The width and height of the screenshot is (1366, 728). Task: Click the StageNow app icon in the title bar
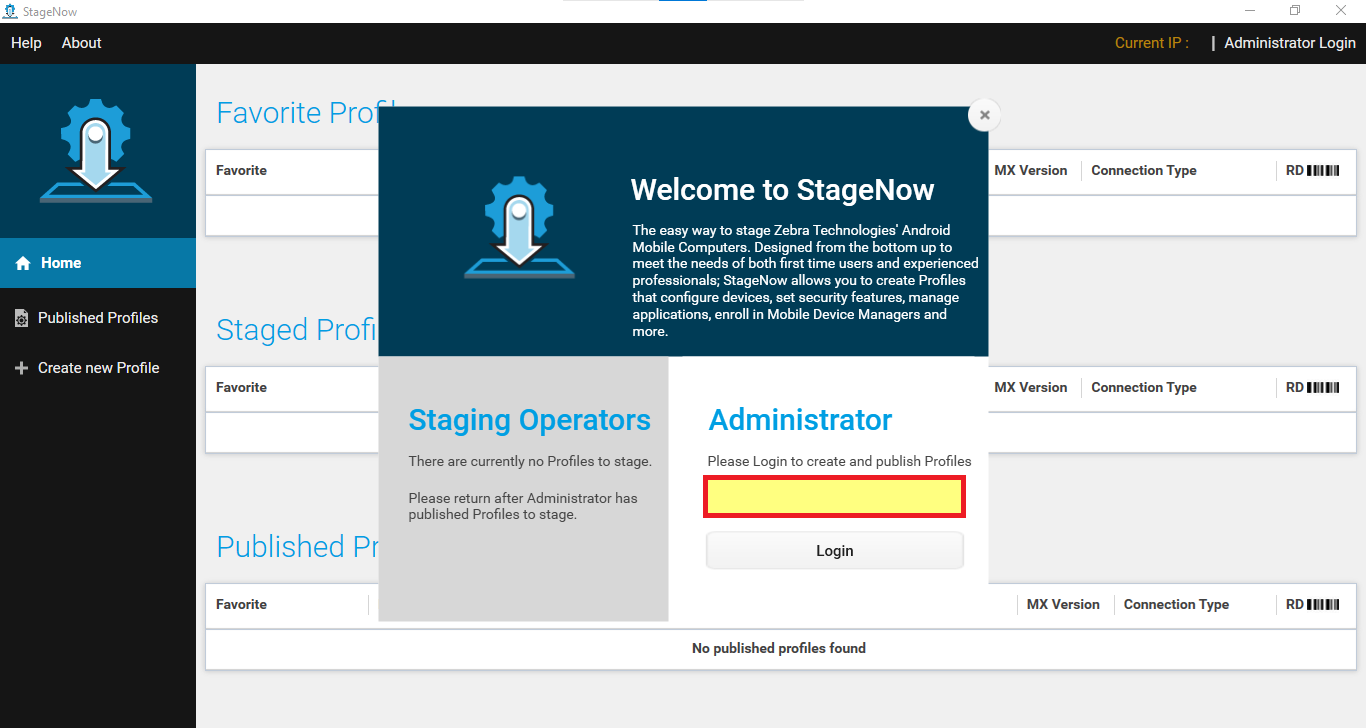pos(11,11)
